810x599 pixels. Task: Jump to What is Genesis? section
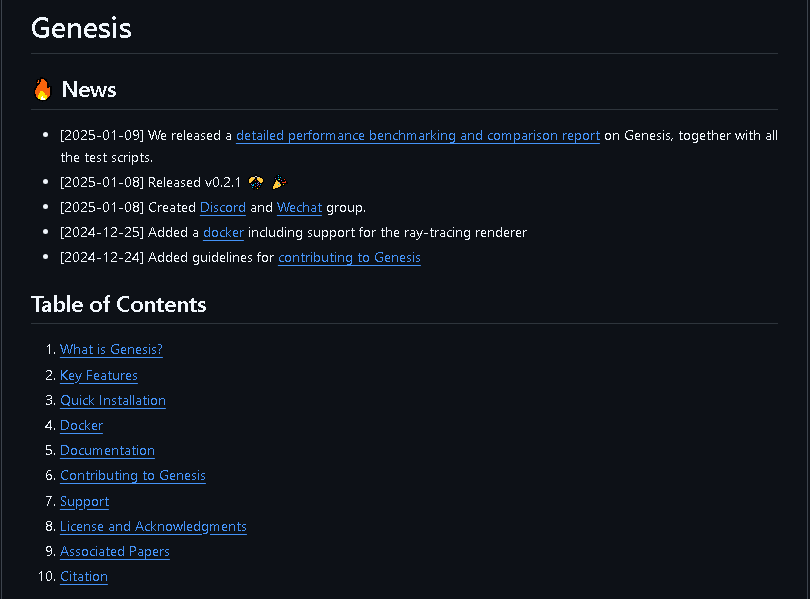111,350
